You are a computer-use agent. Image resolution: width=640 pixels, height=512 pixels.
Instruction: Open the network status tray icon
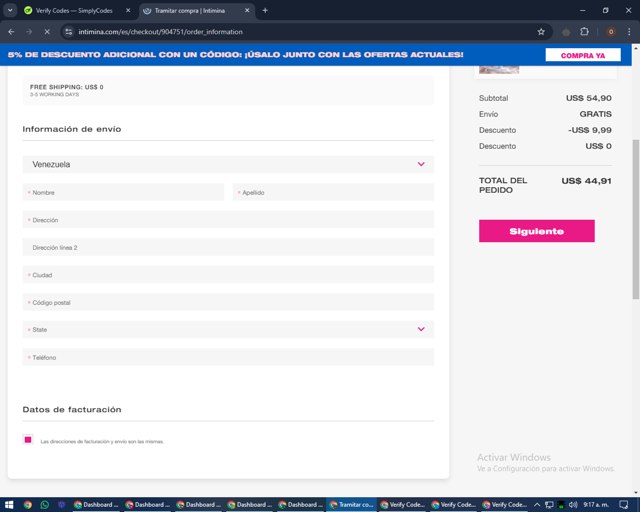point(549,505)
